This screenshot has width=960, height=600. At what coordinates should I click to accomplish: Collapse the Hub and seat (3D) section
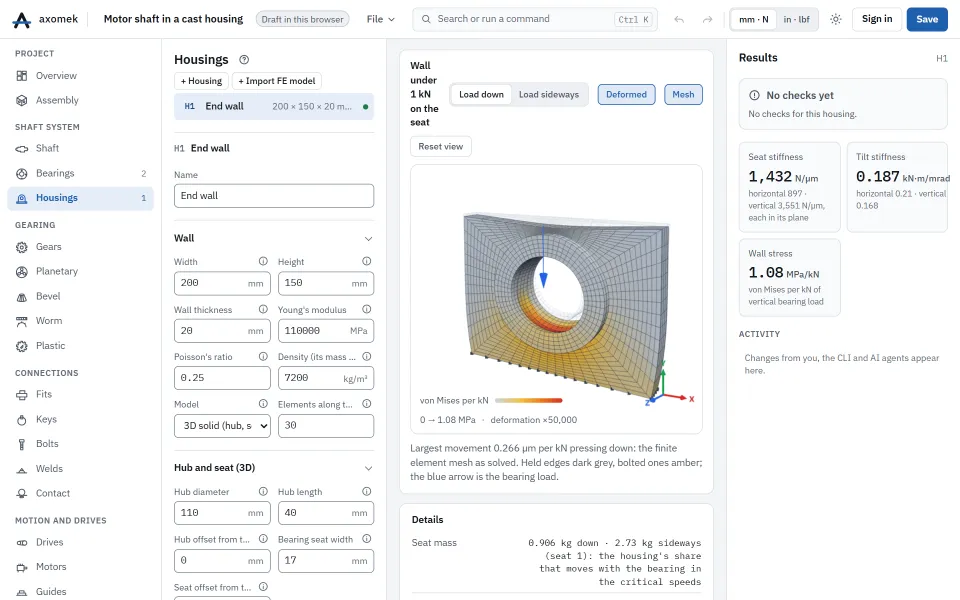pos(369,468)
